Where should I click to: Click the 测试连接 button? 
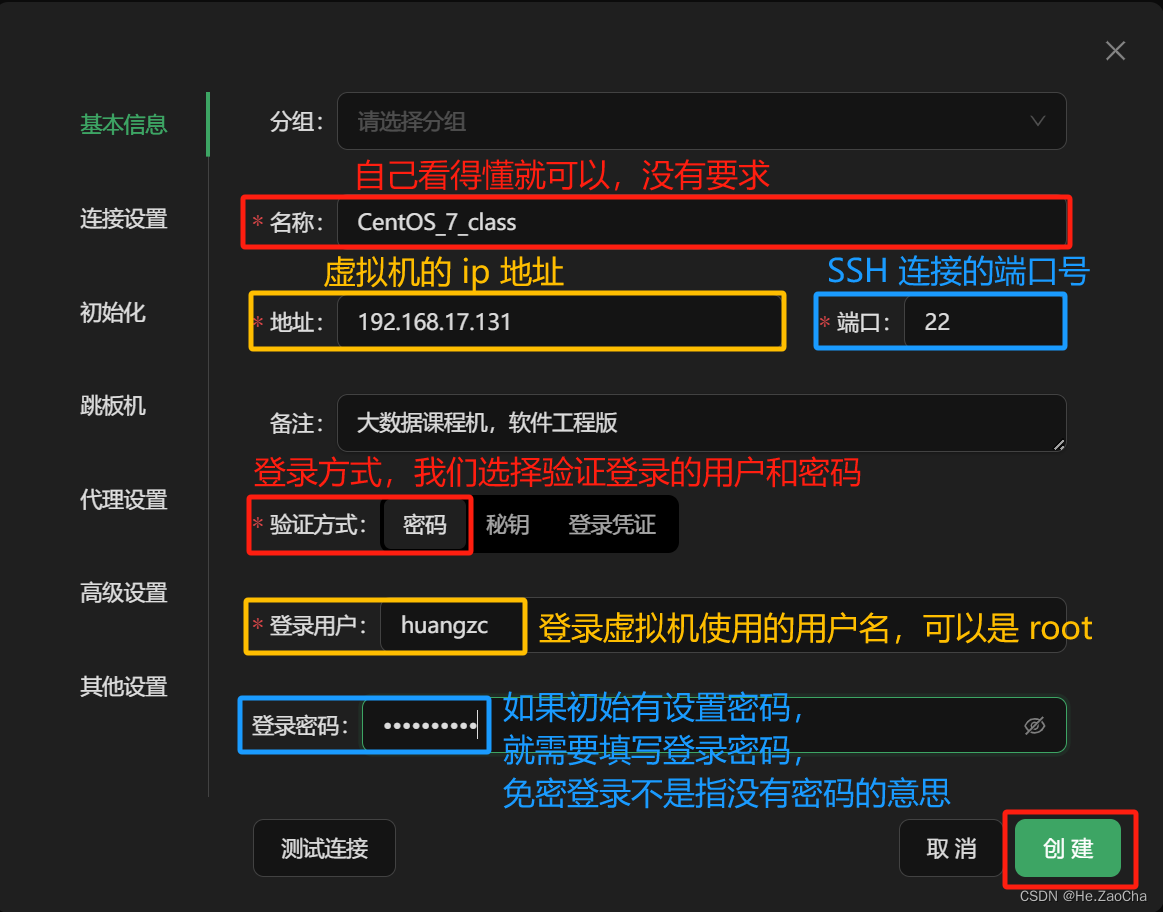coord(324,847)
